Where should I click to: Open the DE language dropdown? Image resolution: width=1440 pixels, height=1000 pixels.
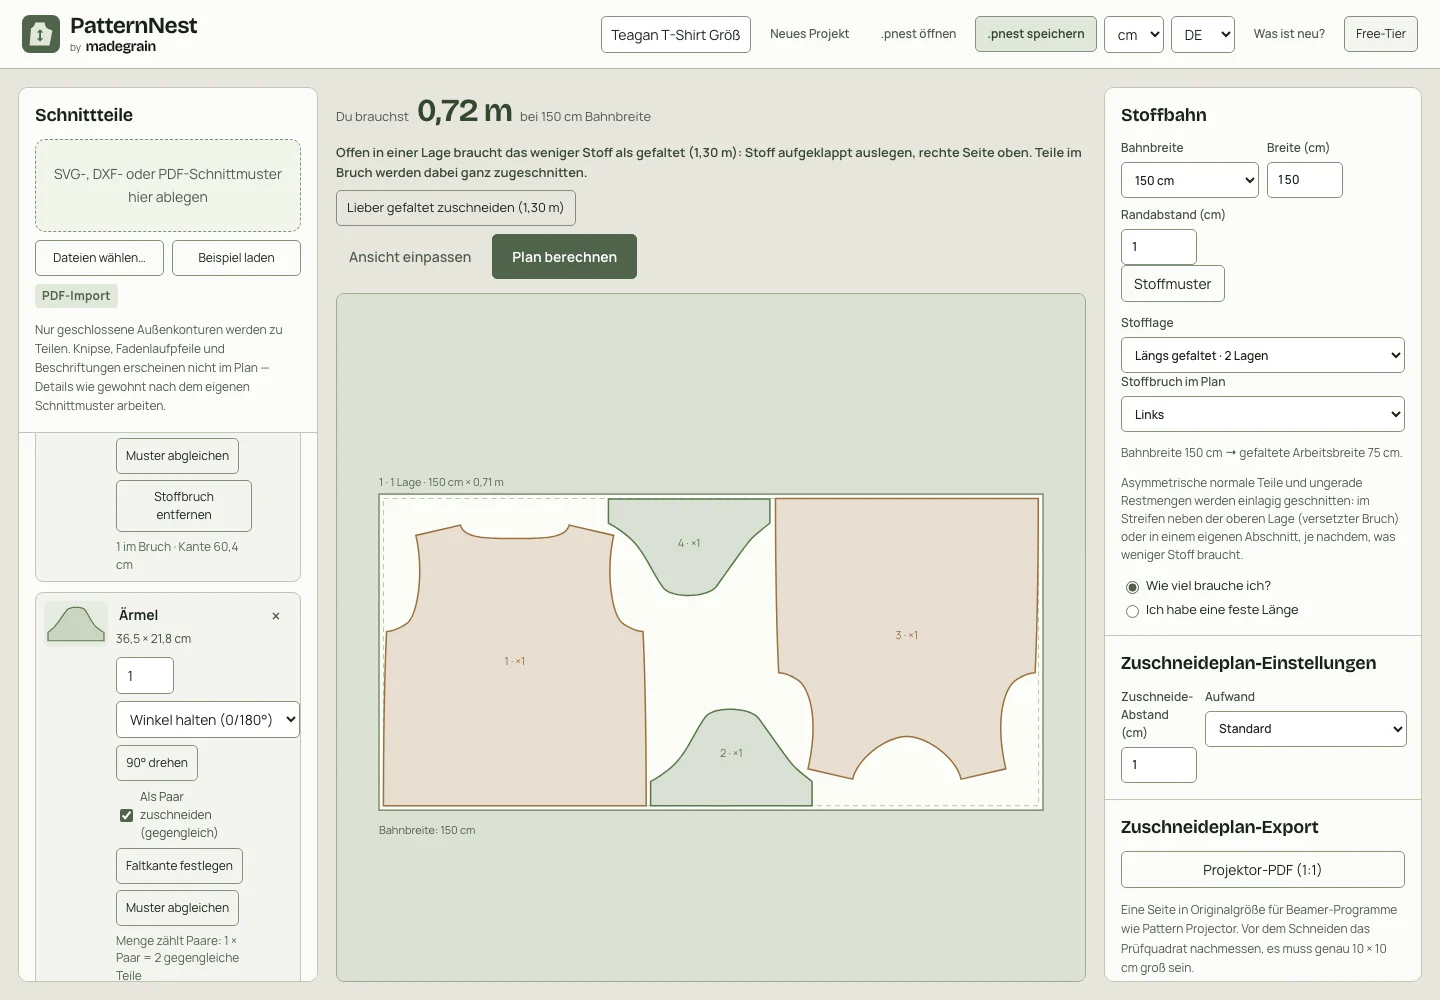[1203, 35]
